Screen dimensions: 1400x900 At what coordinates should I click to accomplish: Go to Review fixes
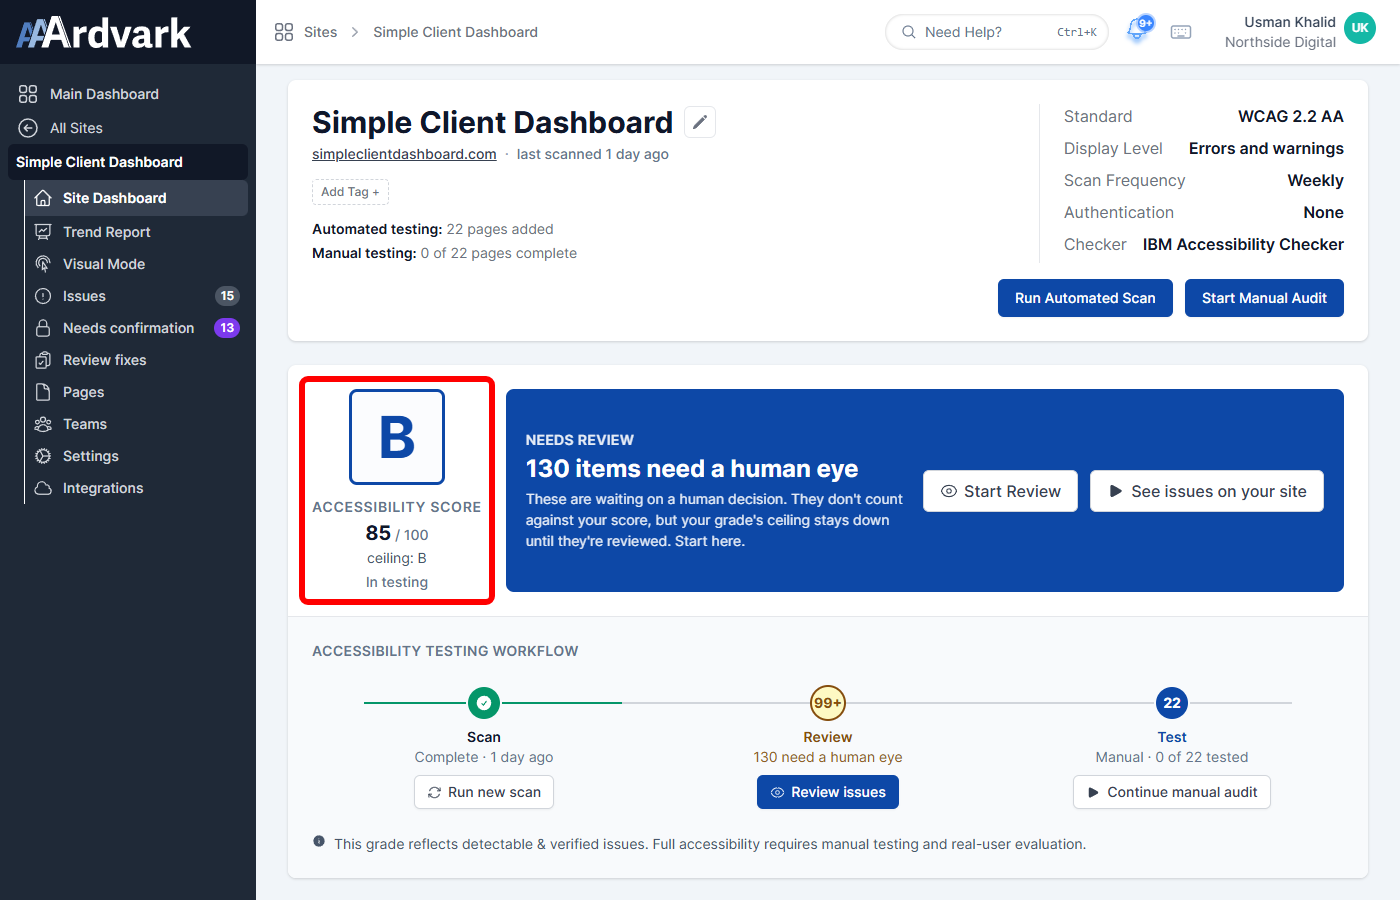click(136, 360)
